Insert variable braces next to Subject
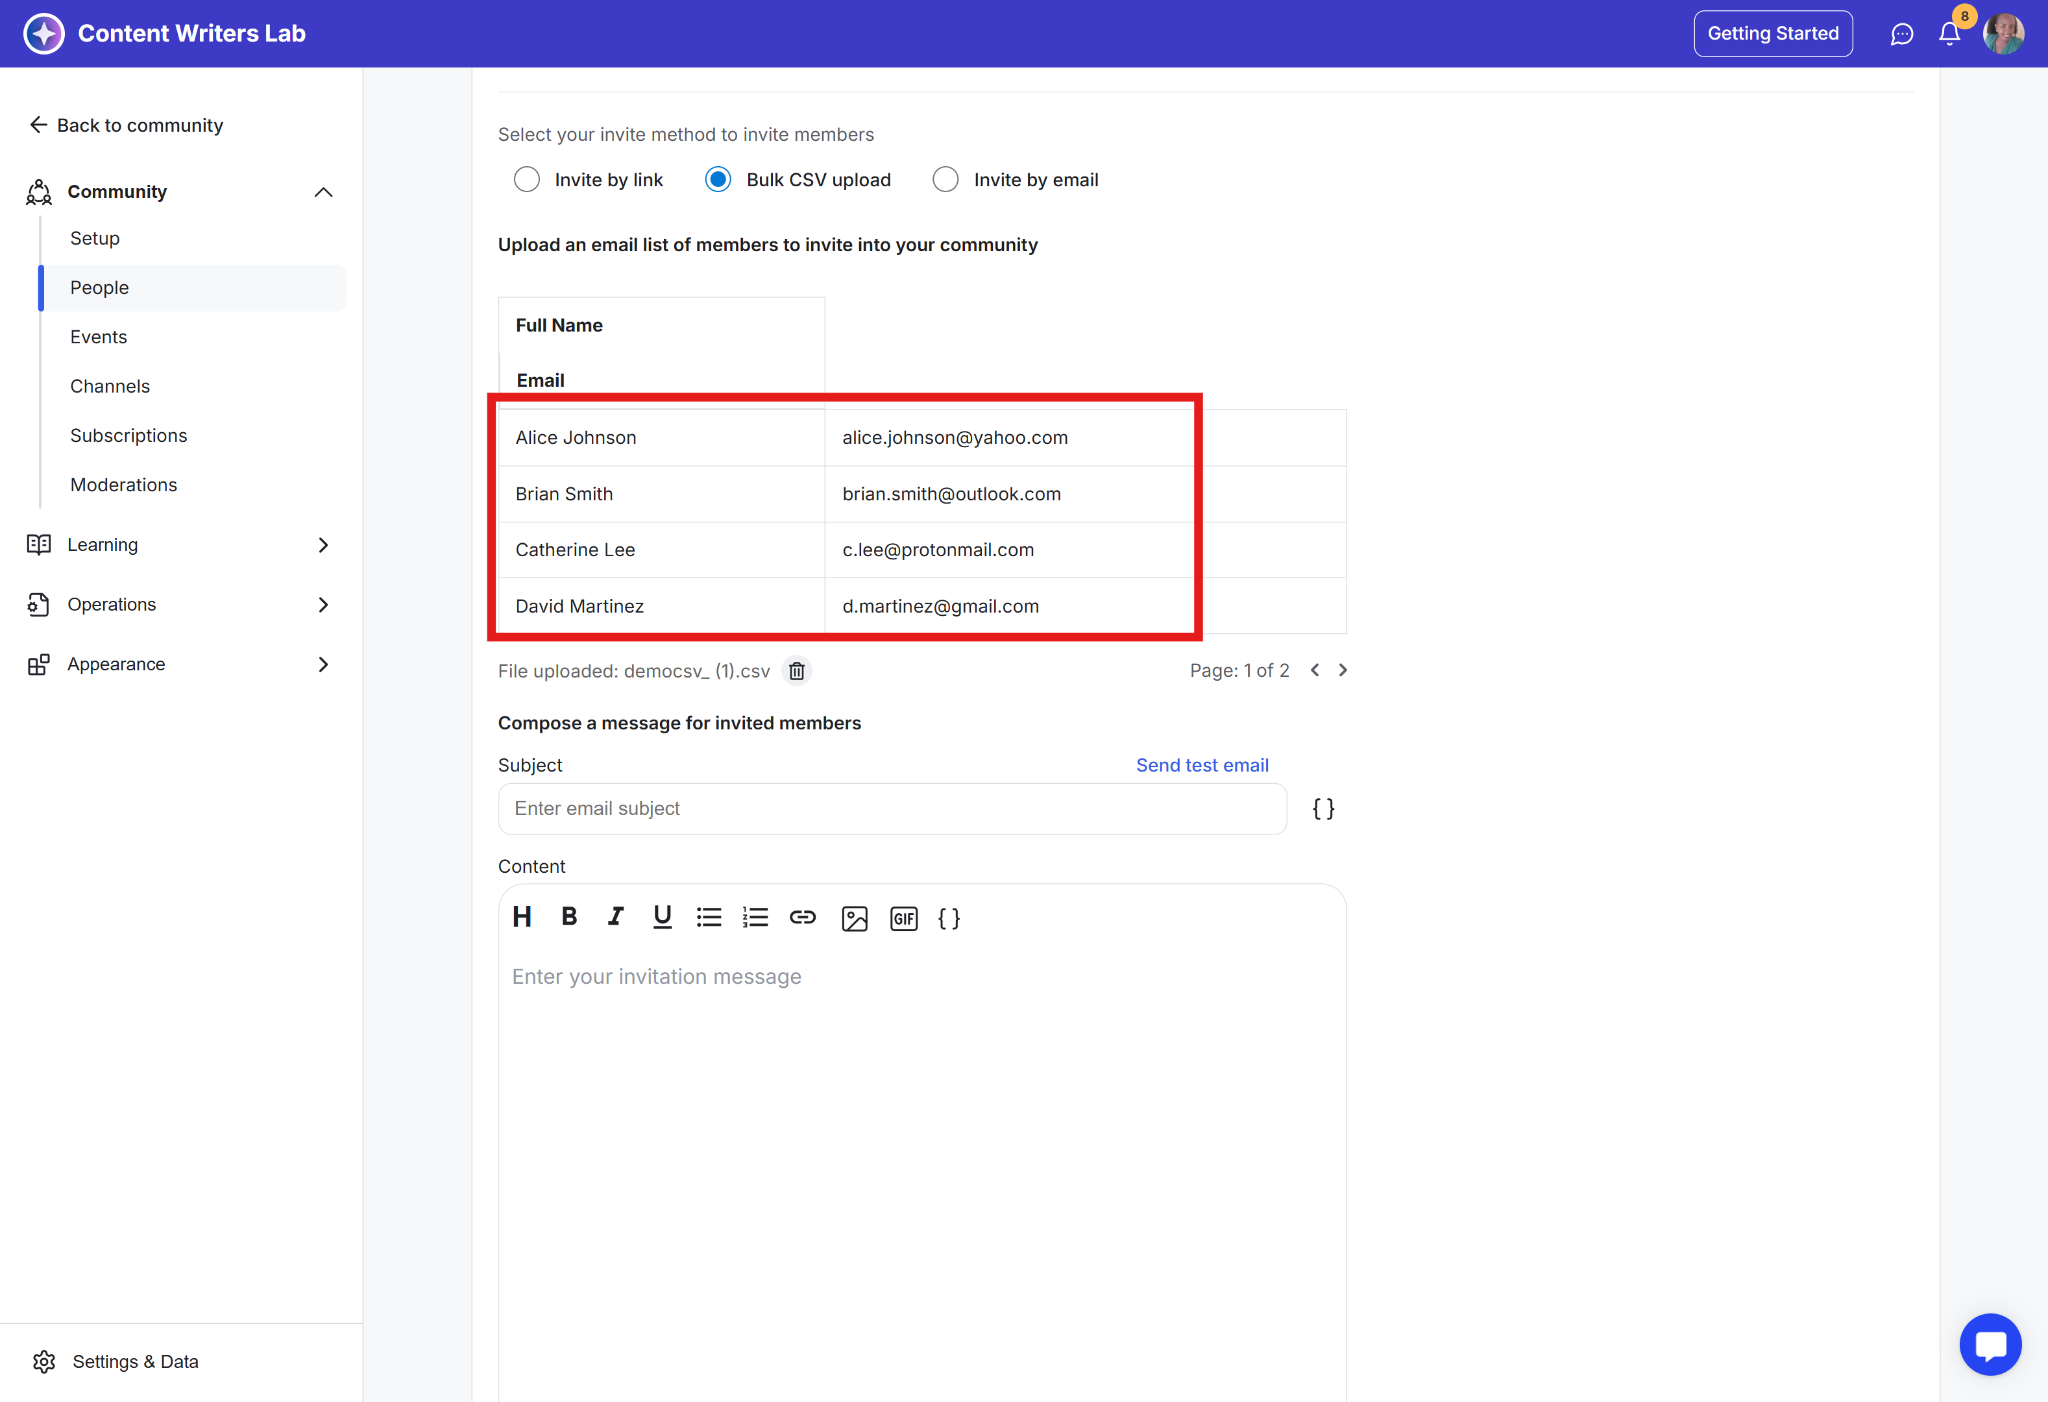Screen dimensions: 2048x1402 1323,809
